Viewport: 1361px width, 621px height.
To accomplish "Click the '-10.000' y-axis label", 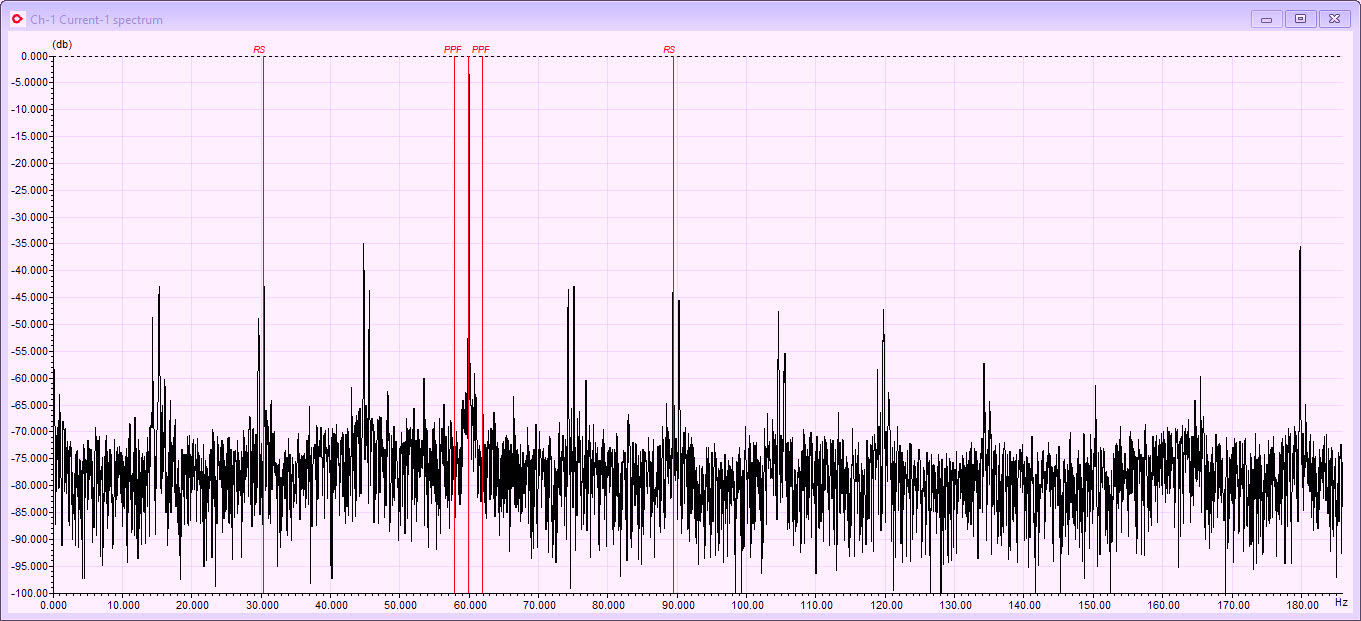I will pyautogui.click(x=32, y=110).
